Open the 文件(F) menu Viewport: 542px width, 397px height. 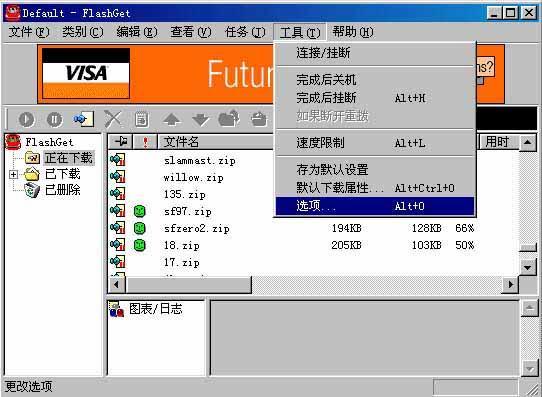(x=29, y=32)
